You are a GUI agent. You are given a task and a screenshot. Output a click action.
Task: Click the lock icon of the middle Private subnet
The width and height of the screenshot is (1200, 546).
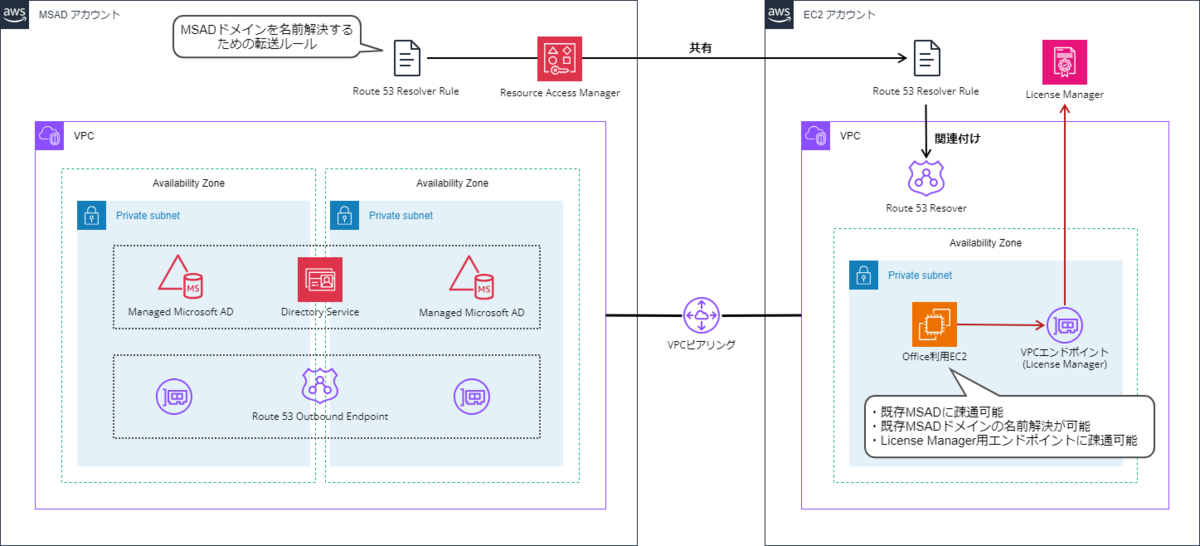click(344, 215)
